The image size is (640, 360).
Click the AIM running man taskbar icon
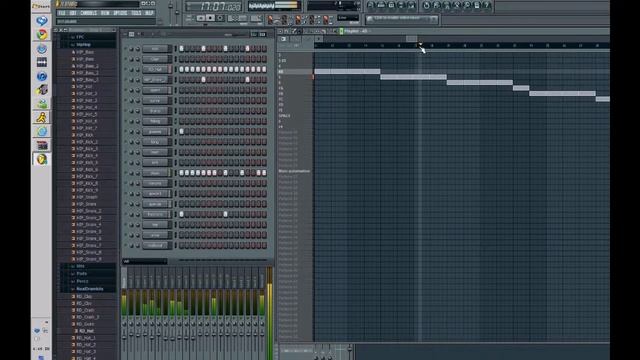(42, 118)
